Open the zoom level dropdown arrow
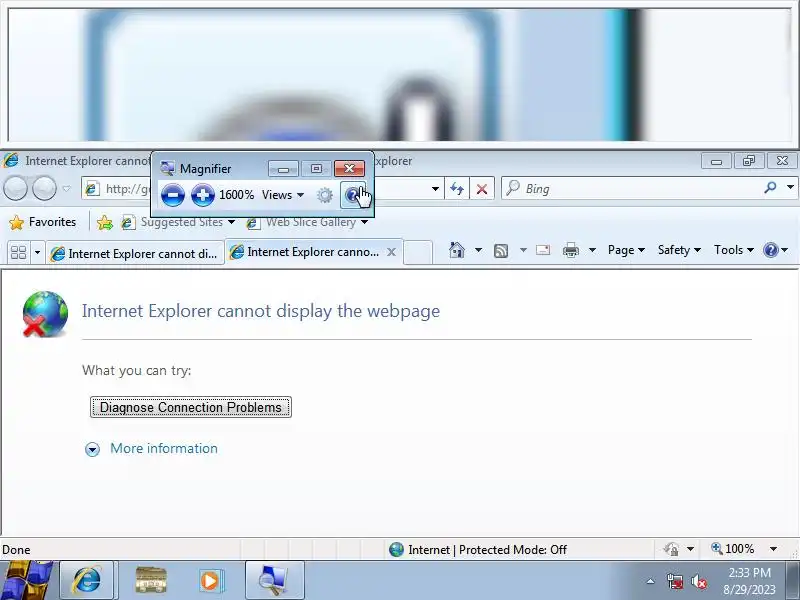800x600 pixels. point(773,549)
